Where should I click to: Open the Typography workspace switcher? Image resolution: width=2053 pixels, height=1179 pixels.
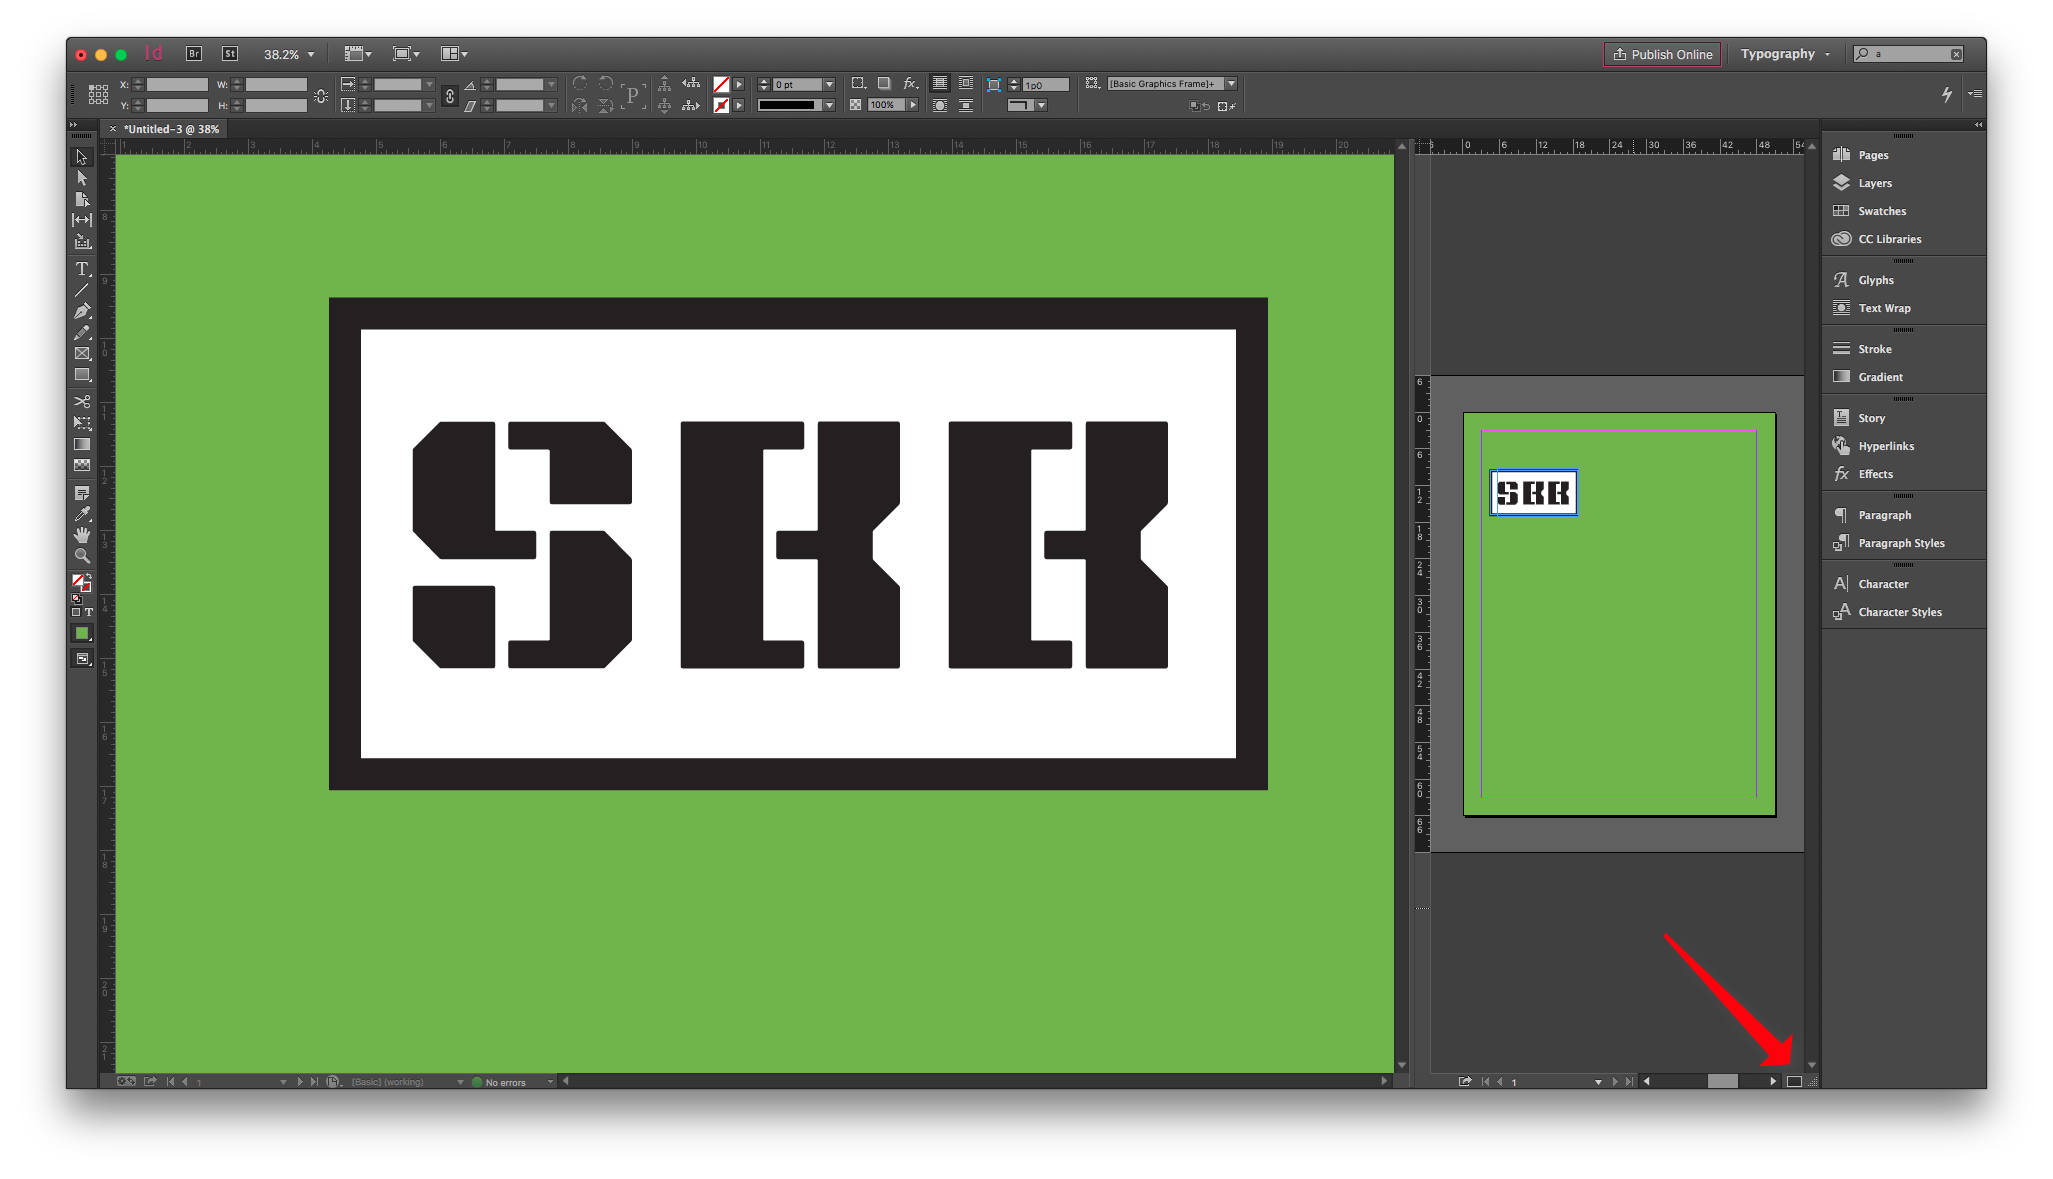point(1785,54)
